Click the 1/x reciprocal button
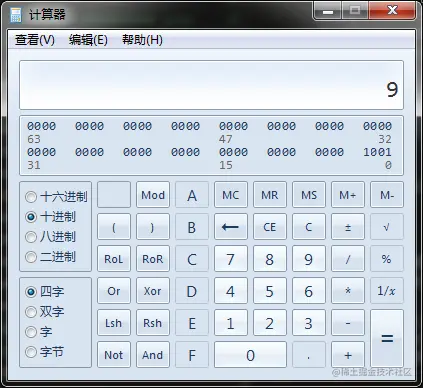Viewport: 423px width, 388px height. [387, 291]
